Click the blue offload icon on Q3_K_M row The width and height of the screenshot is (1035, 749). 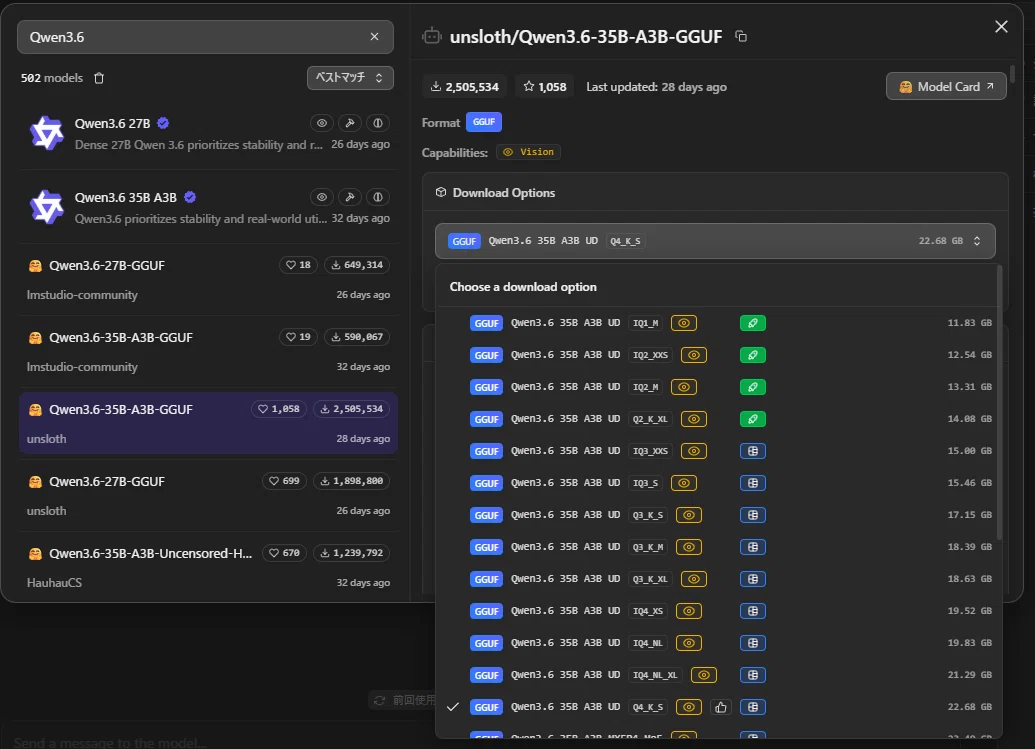click(752, 547)
